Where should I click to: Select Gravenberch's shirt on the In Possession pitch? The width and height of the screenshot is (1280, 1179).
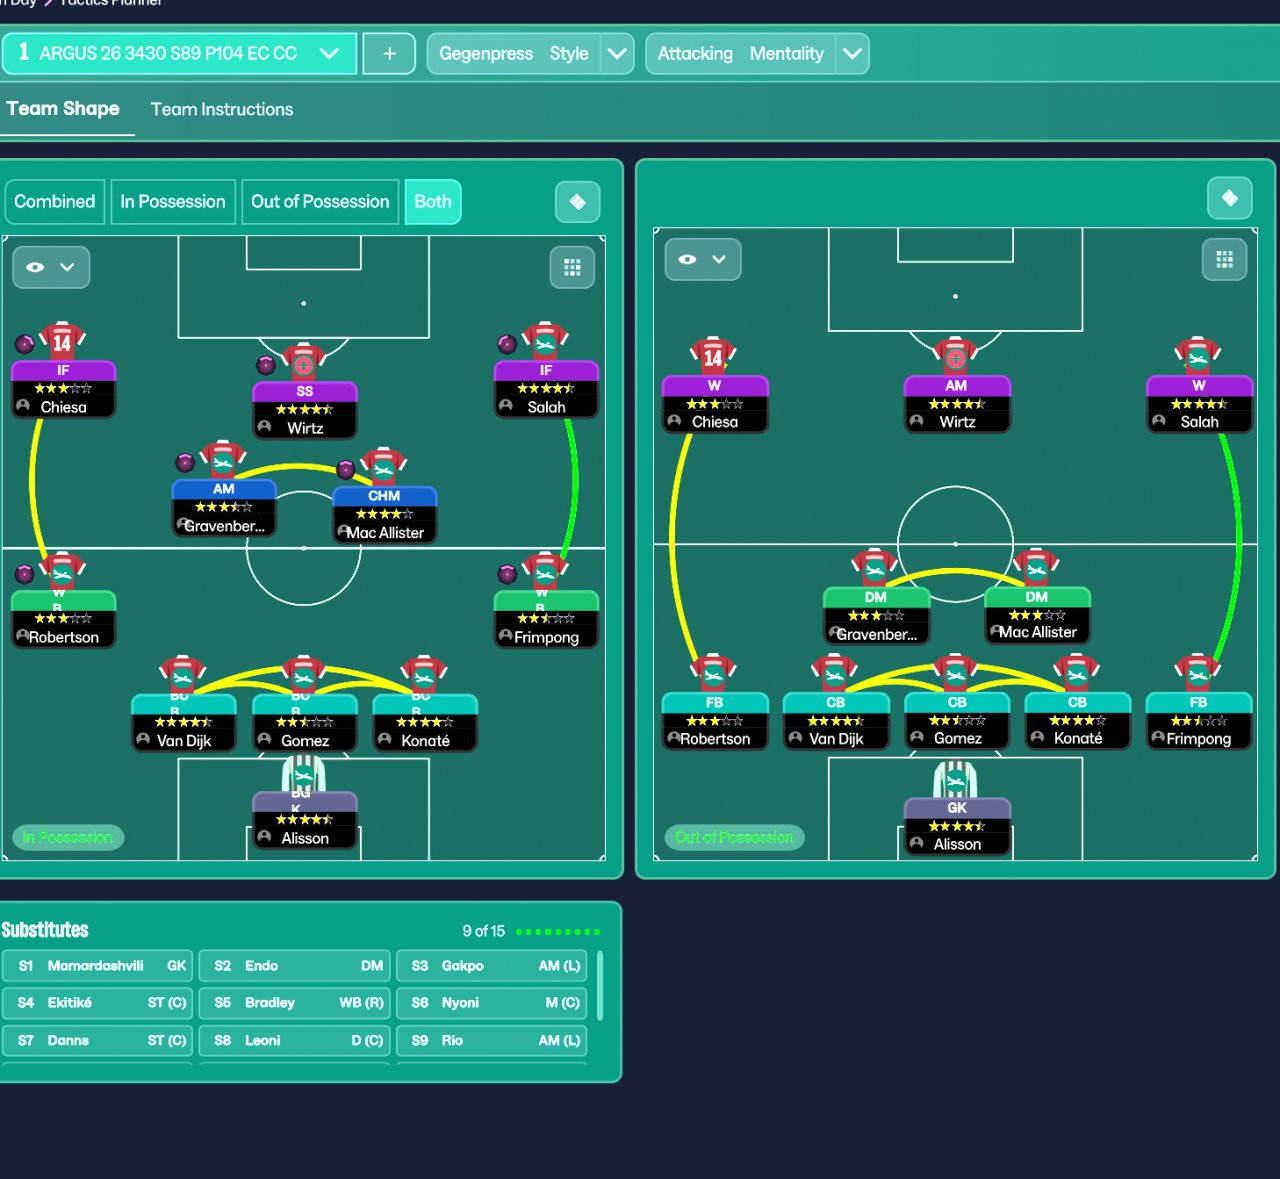223,460
